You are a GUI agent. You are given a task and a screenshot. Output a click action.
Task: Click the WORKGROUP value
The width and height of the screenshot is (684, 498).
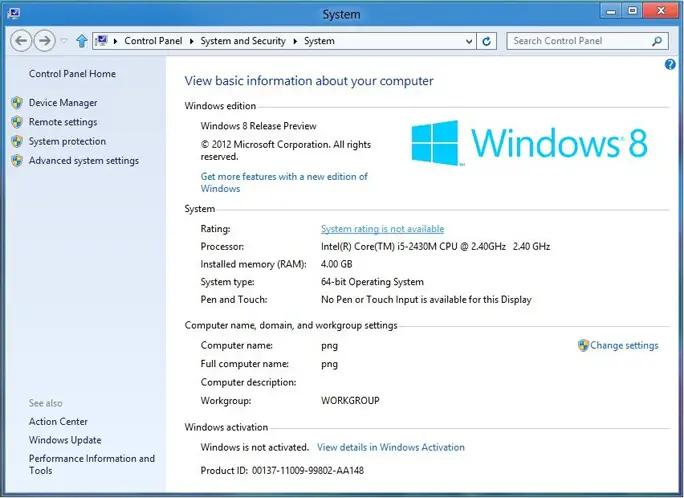coord(350,401)
